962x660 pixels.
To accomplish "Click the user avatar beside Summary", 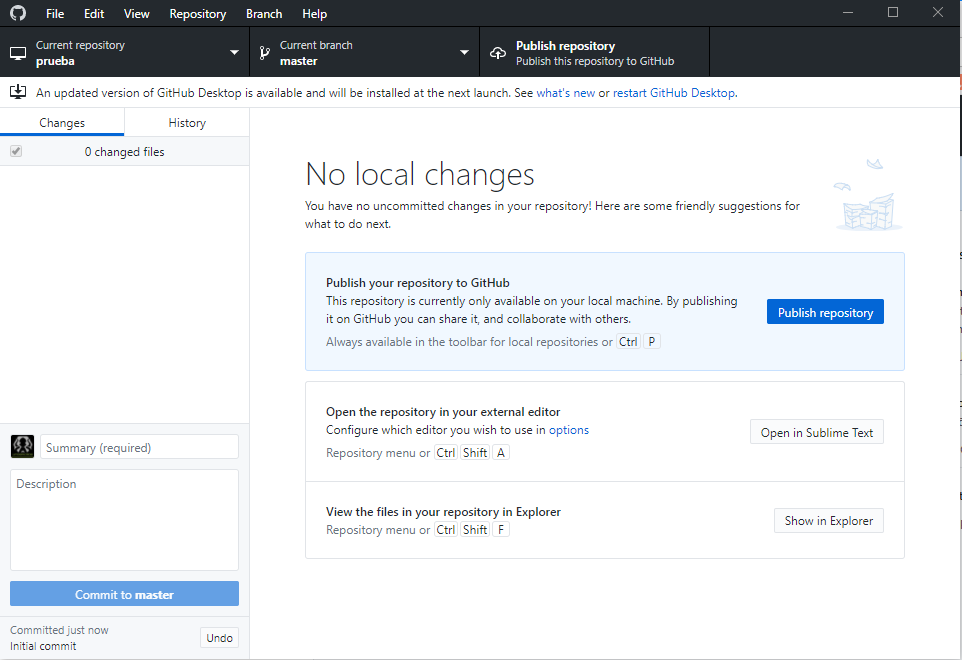I will [23, 447].
